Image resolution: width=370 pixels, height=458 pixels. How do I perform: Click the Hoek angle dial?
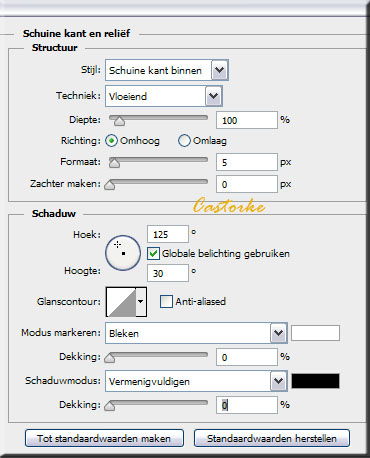[x=123, y=253]
